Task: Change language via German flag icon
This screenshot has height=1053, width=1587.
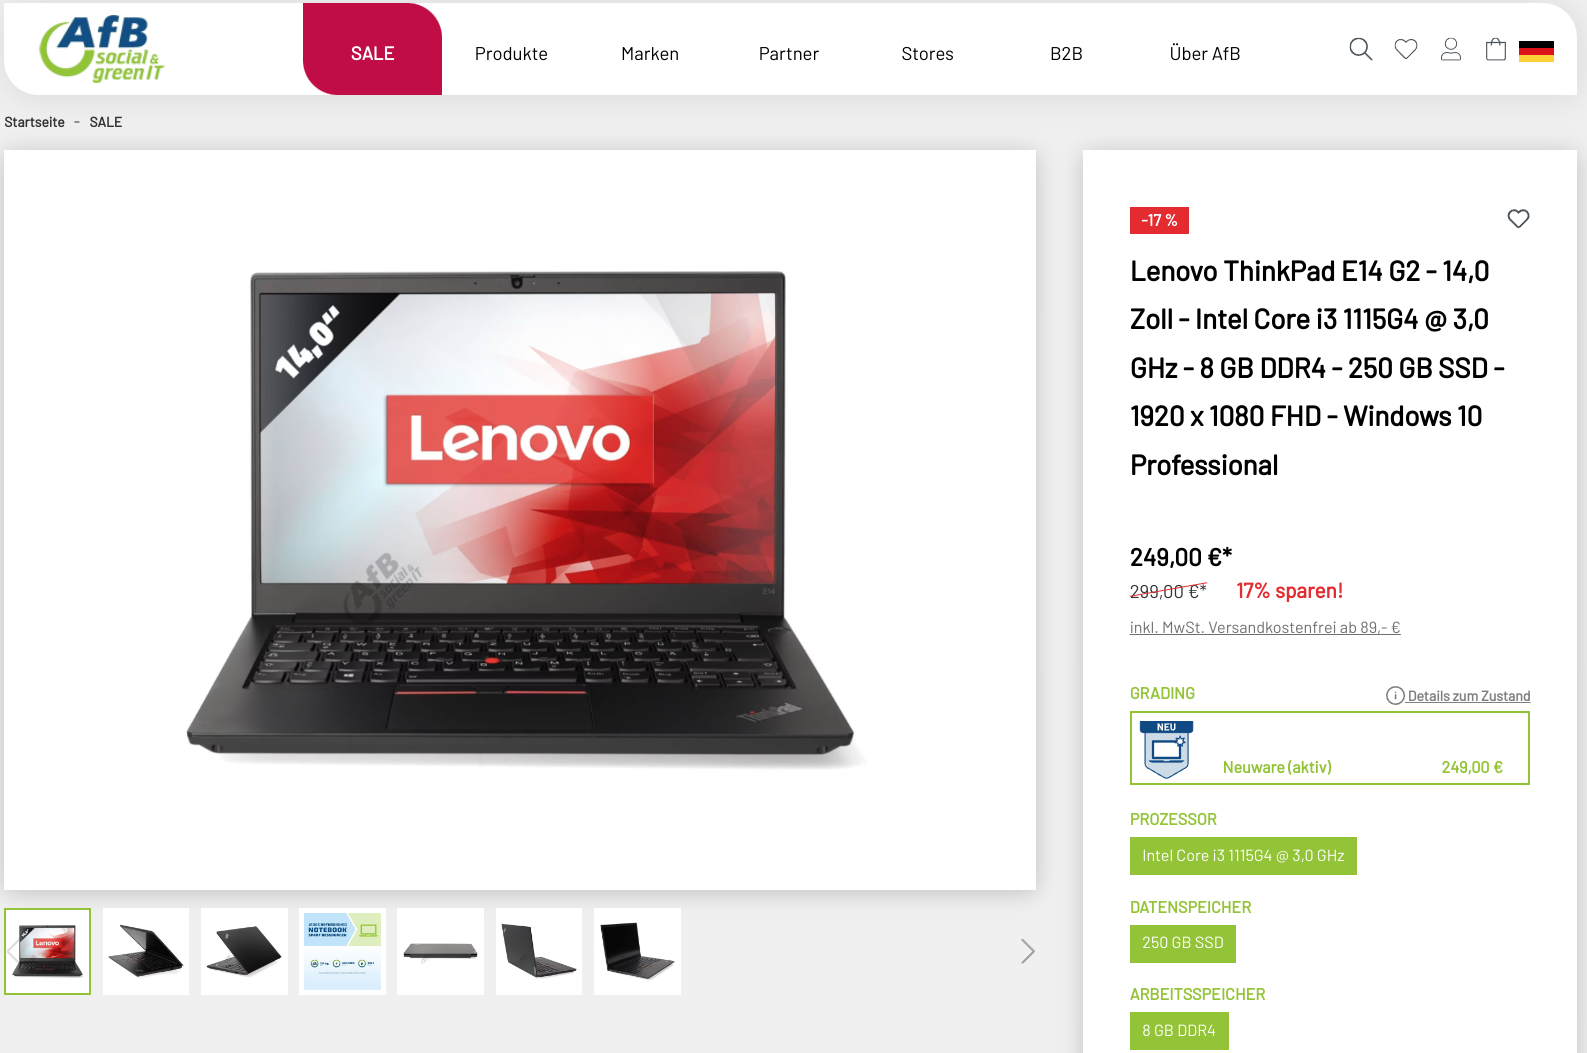Action: (x=1536, y=51)
